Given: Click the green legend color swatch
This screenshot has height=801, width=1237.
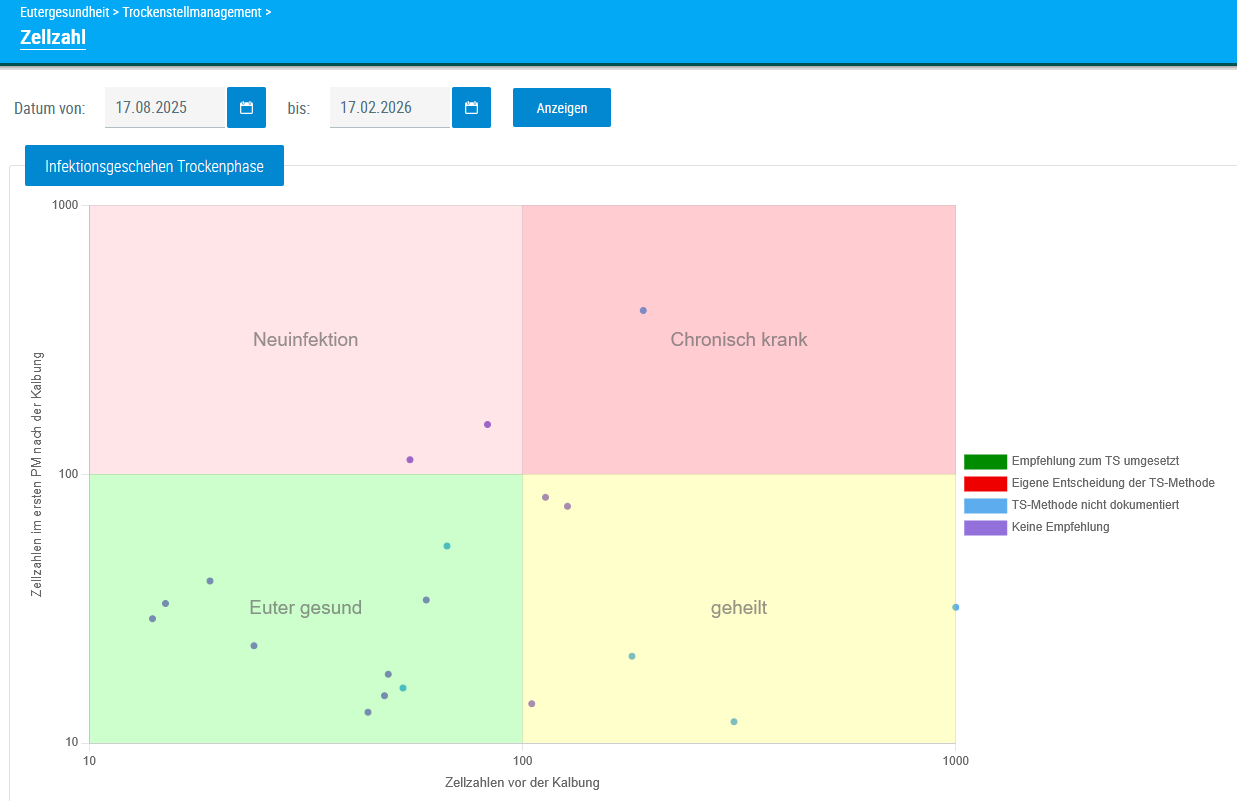Looking at the screenshot, I should (x=985, y=462).
